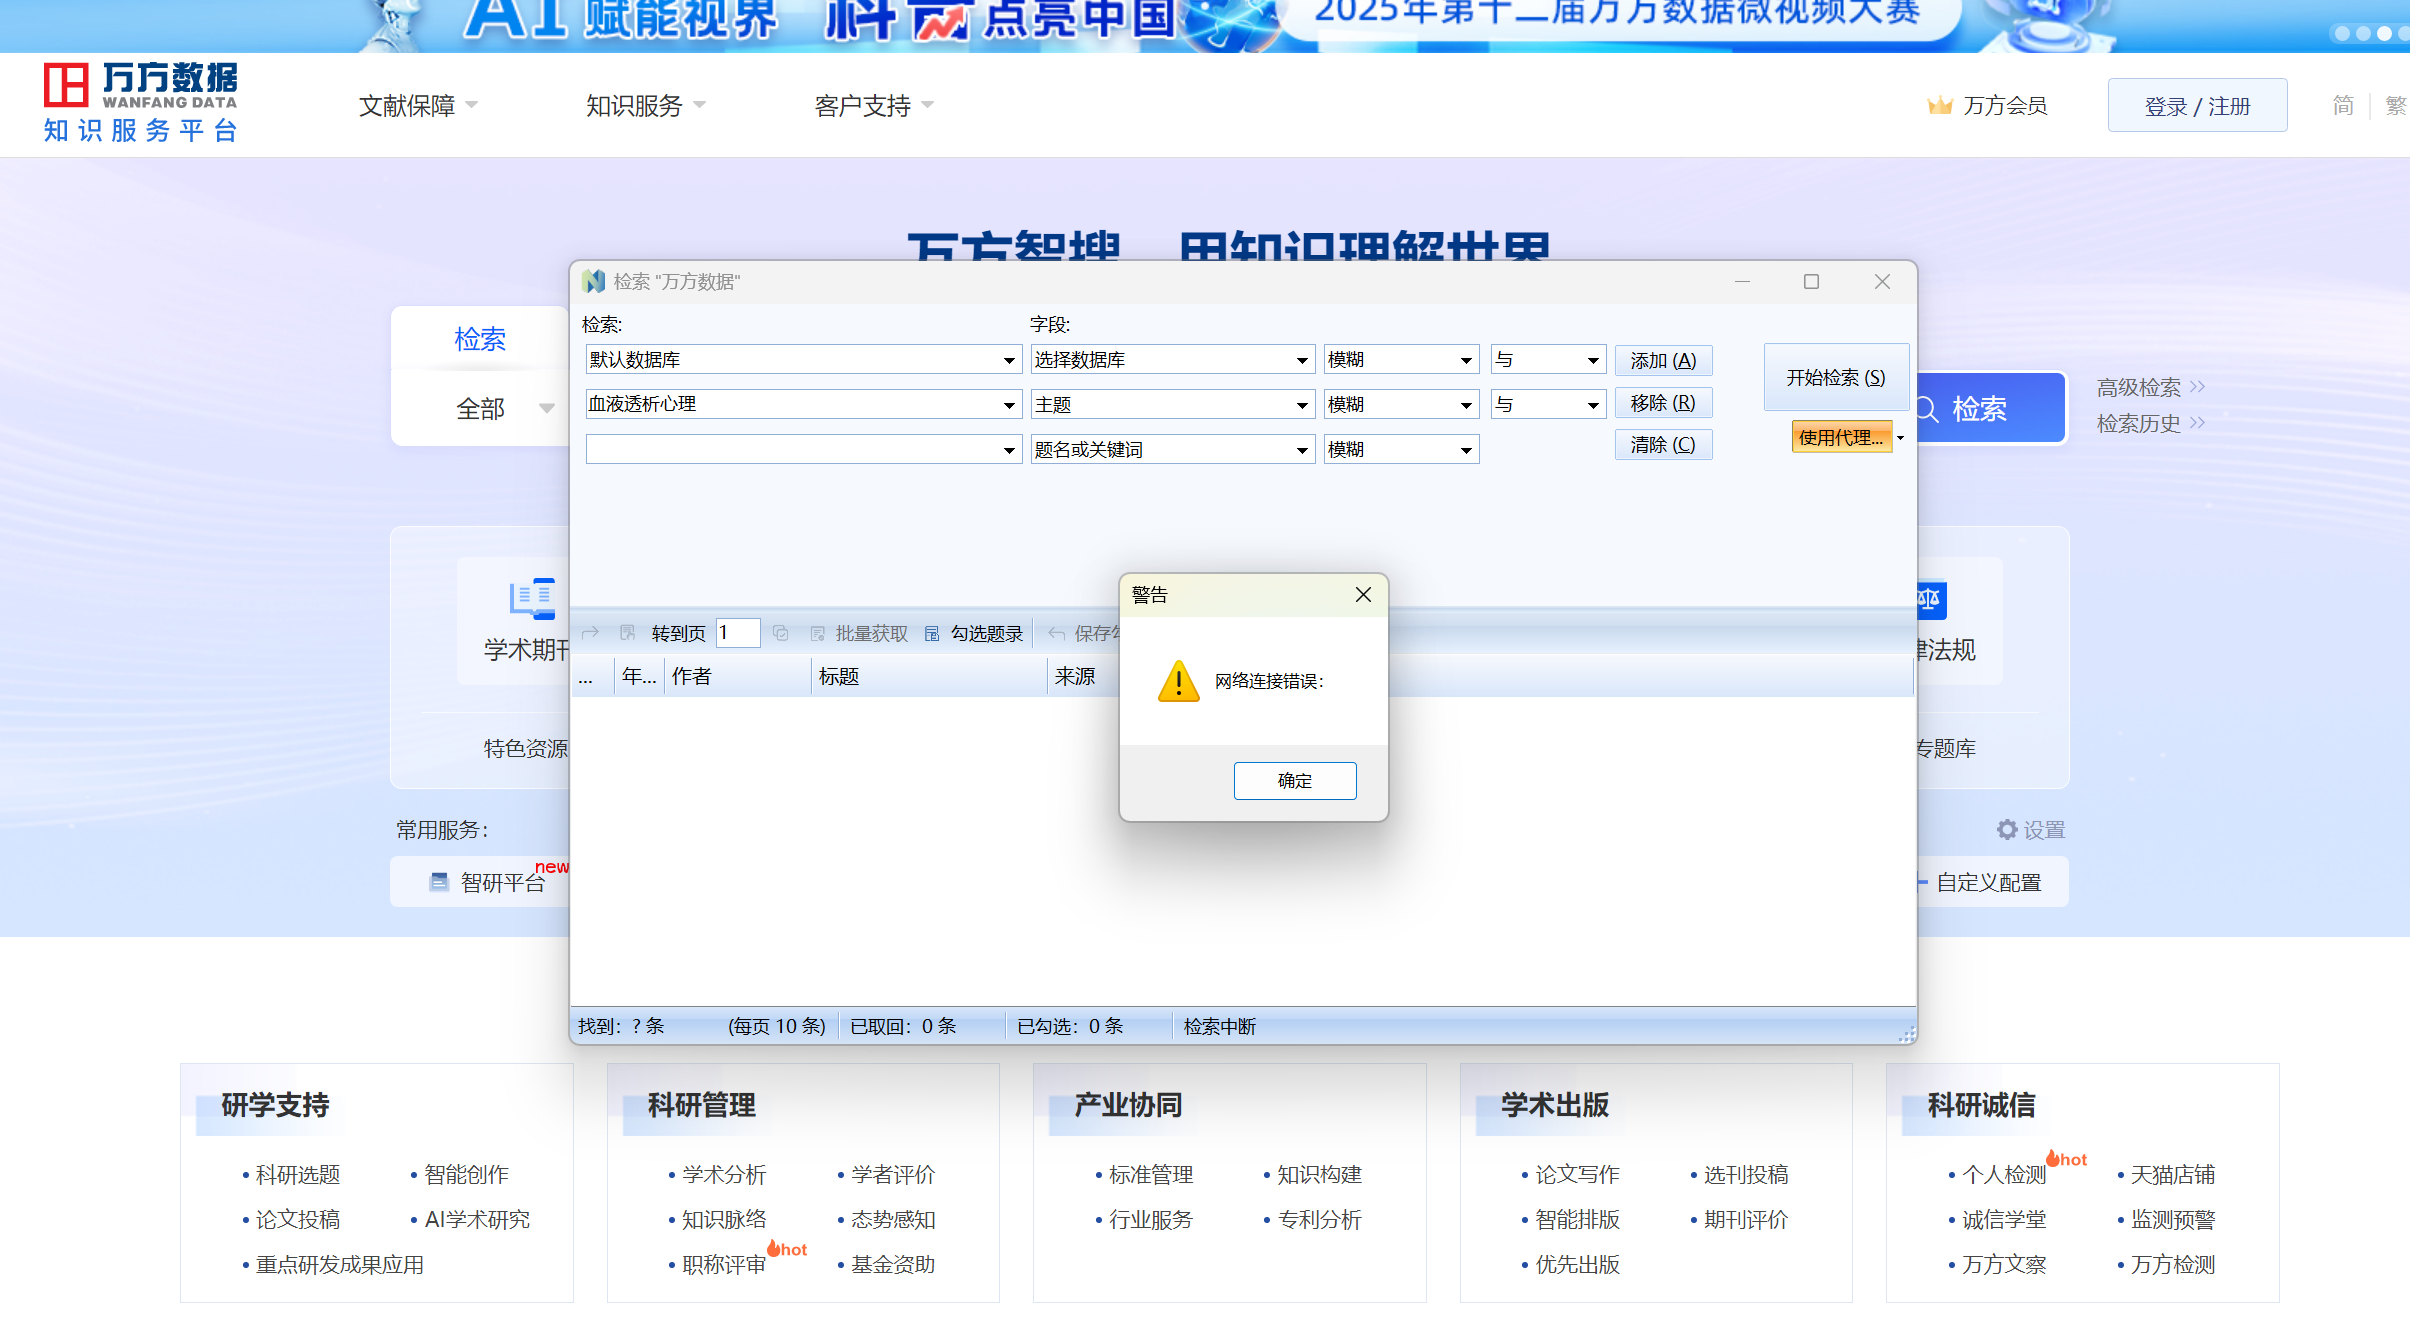Click the page number input box

(738, 633)
